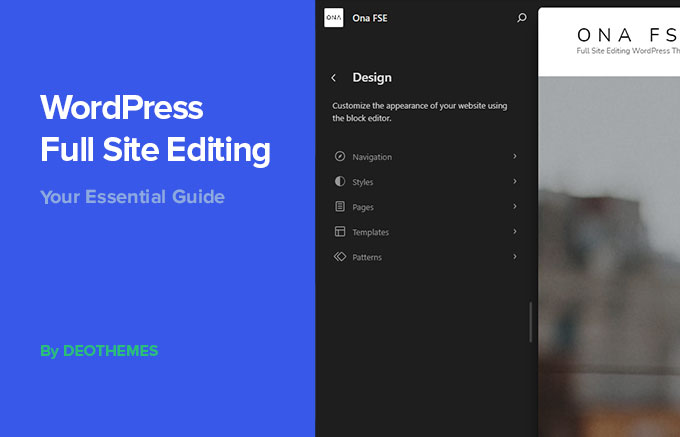Open the Pages menu item

pos(426,207)
